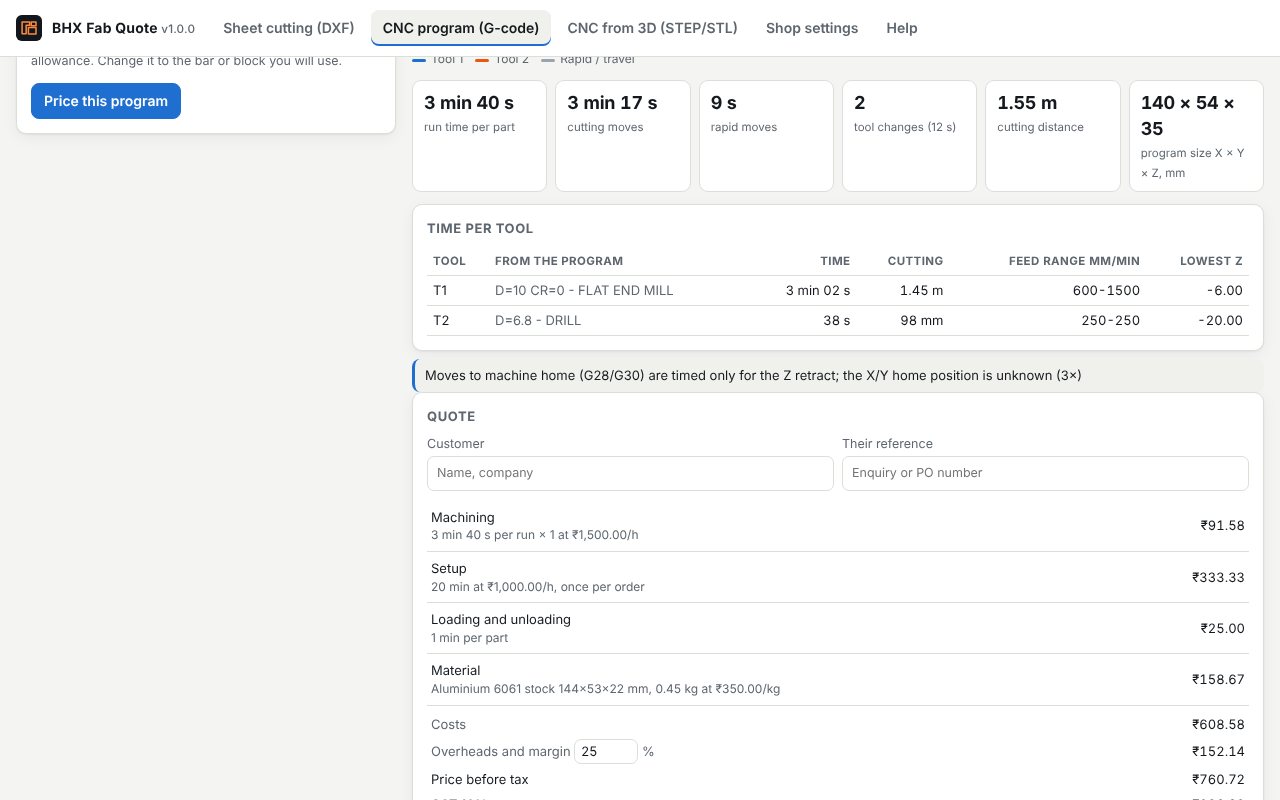Open the Sheet cutting (DXF) tab
The image size is (1280, 800).
289,28
